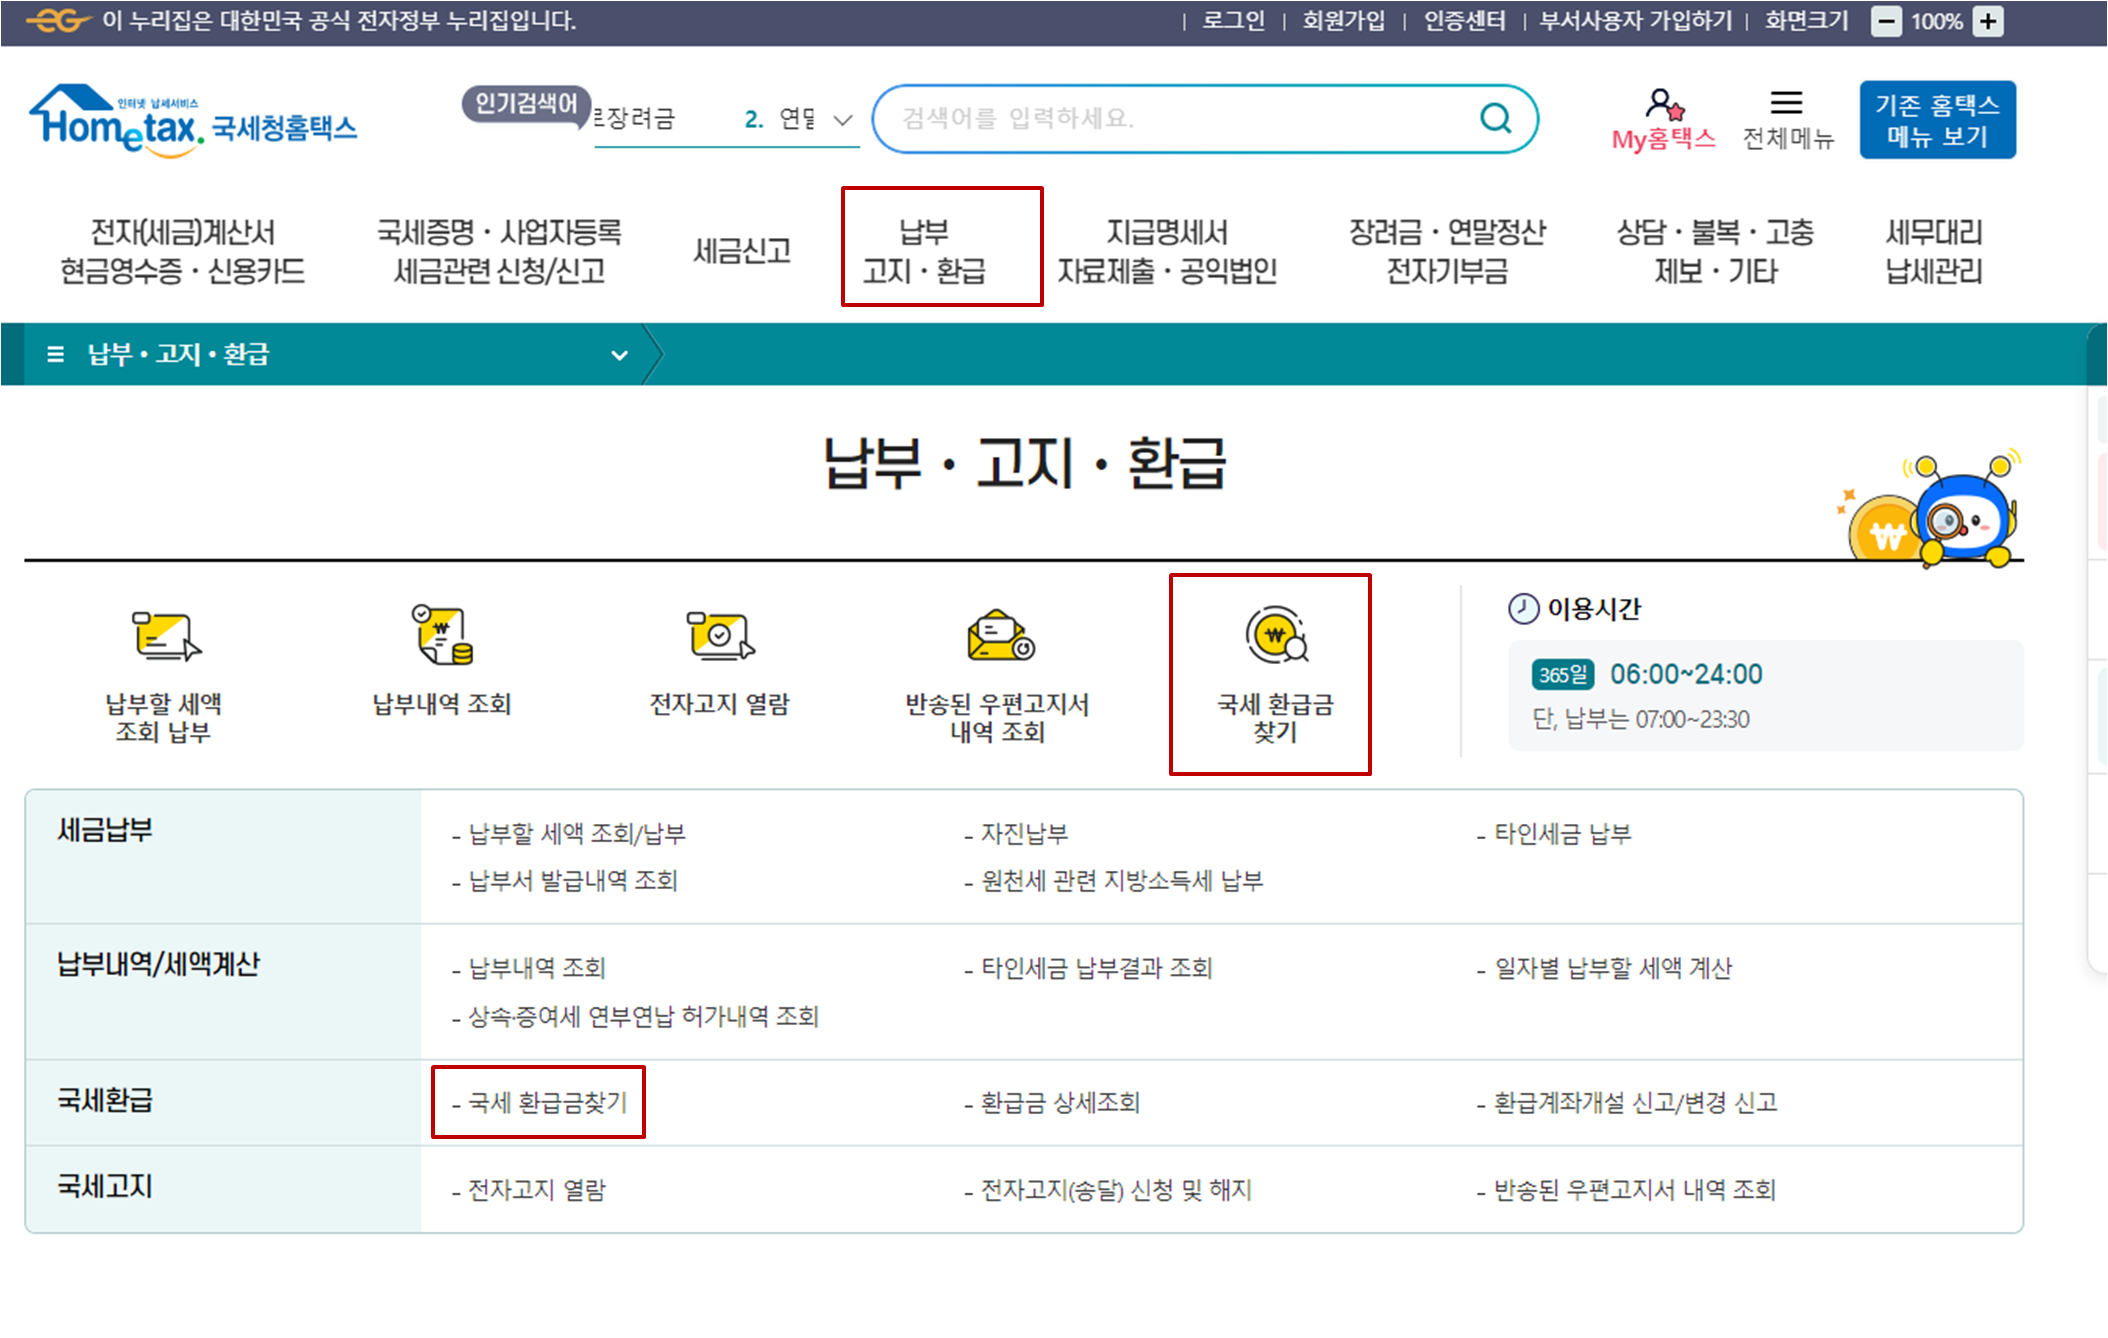Click the clock icon beside 이용시간

pyautogui.click(x=1521, y=607)
